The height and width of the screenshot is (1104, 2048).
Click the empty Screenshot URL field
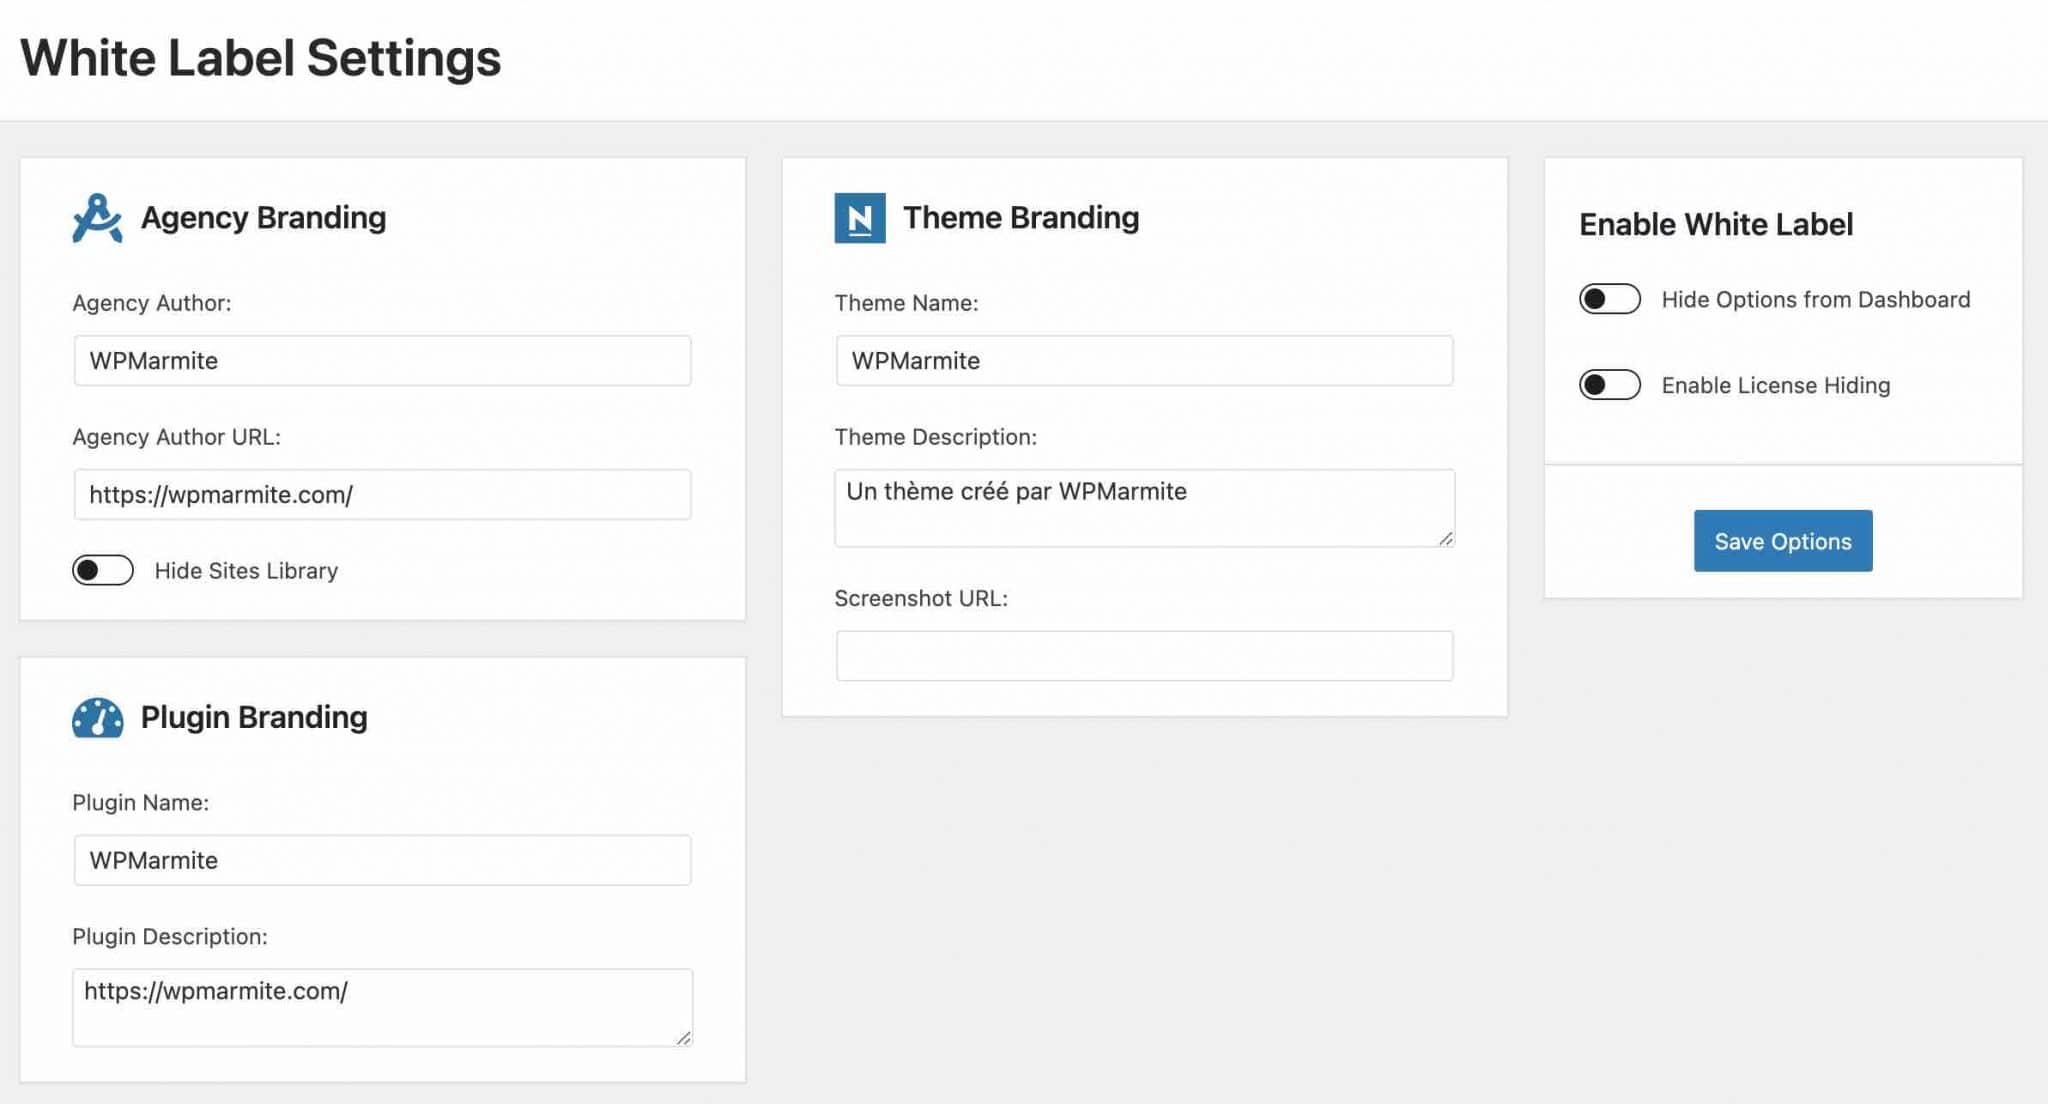click(1144, 656)
